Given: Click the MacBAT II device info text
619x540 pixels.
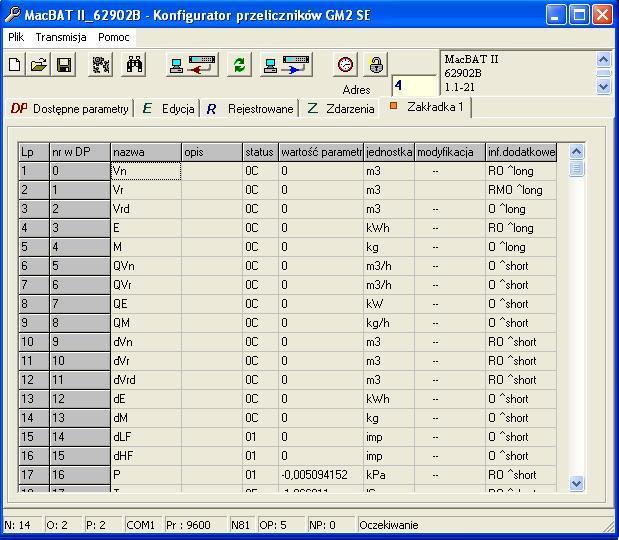Looking at the screenshot, I should coord(471,59).
